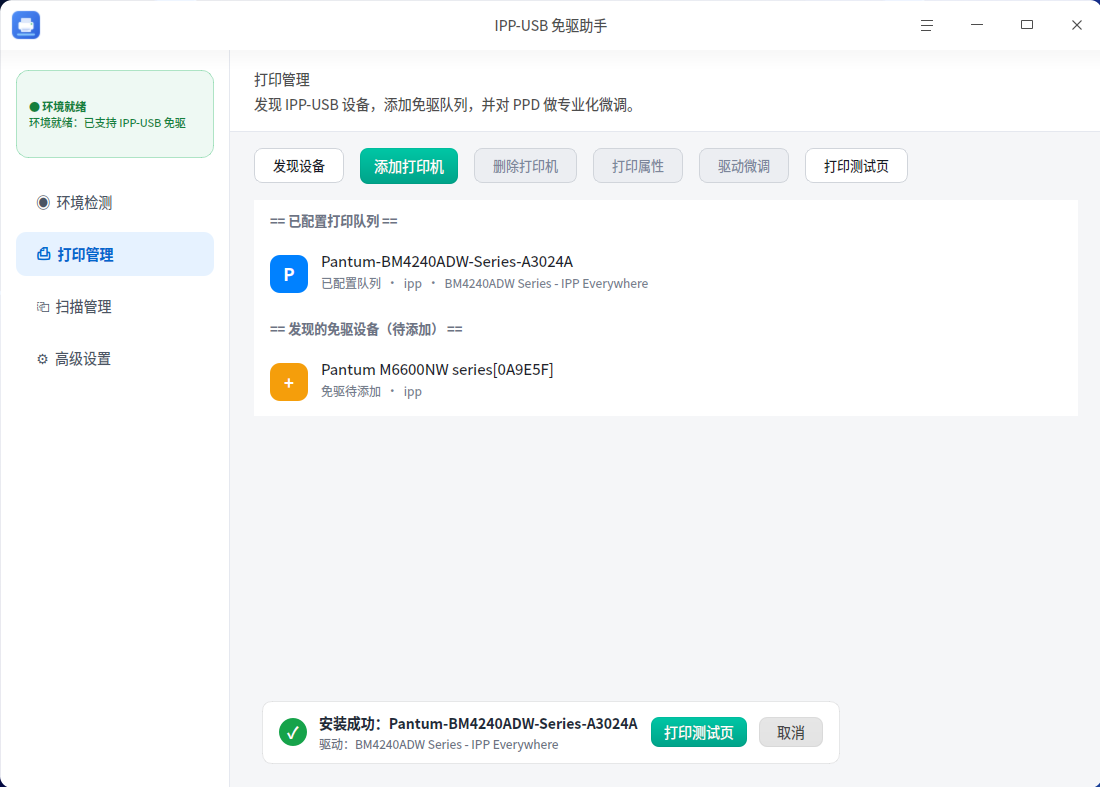Click the blue P printer queue icon
1100x787 pixels.
click(289, 274)
